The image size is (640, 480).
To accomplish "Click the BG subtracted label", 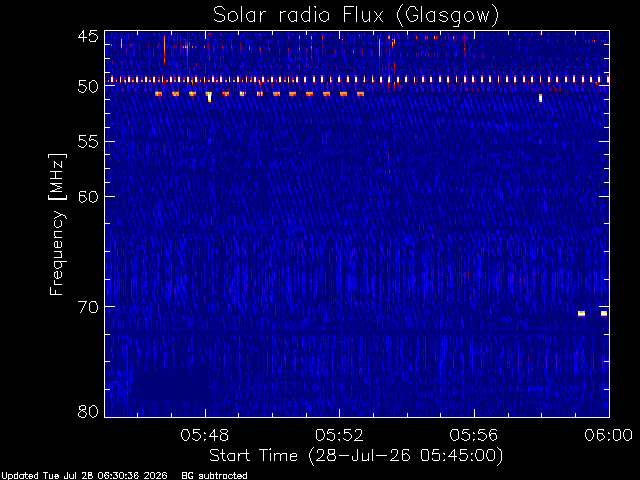I will pos(214,476).
